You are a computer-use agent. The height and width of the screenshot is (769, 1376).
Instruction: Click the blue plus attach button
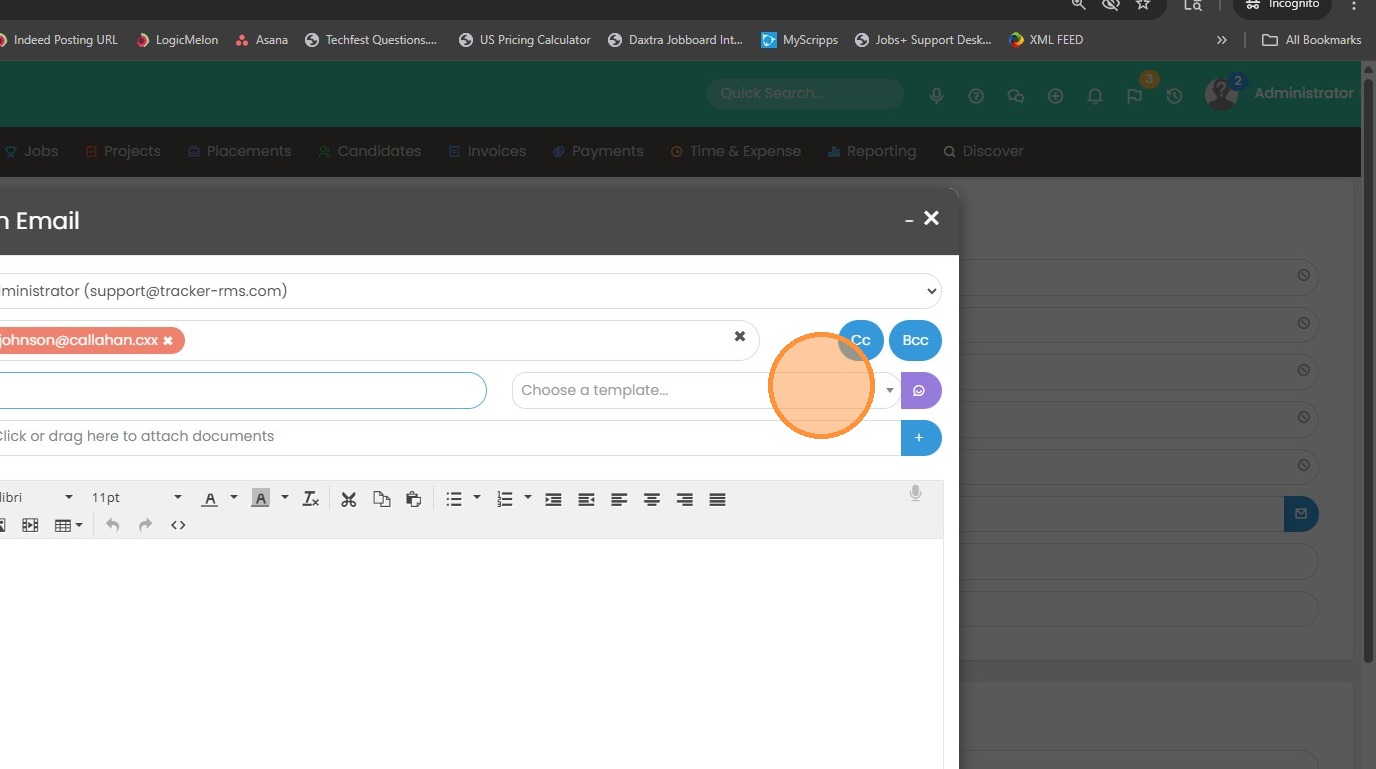920,438
